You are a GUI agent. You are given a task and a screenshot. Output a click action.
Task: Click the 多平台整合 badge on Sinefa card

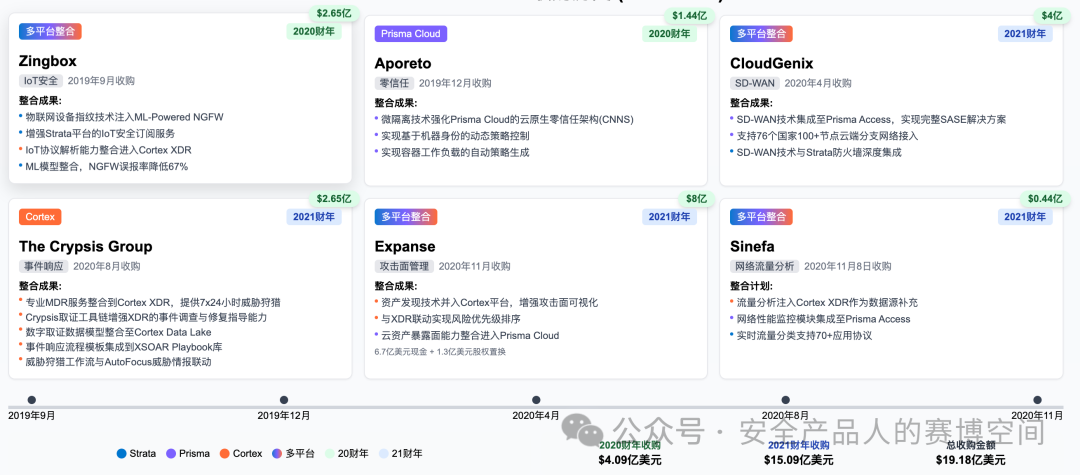click(x=761, y=217)
